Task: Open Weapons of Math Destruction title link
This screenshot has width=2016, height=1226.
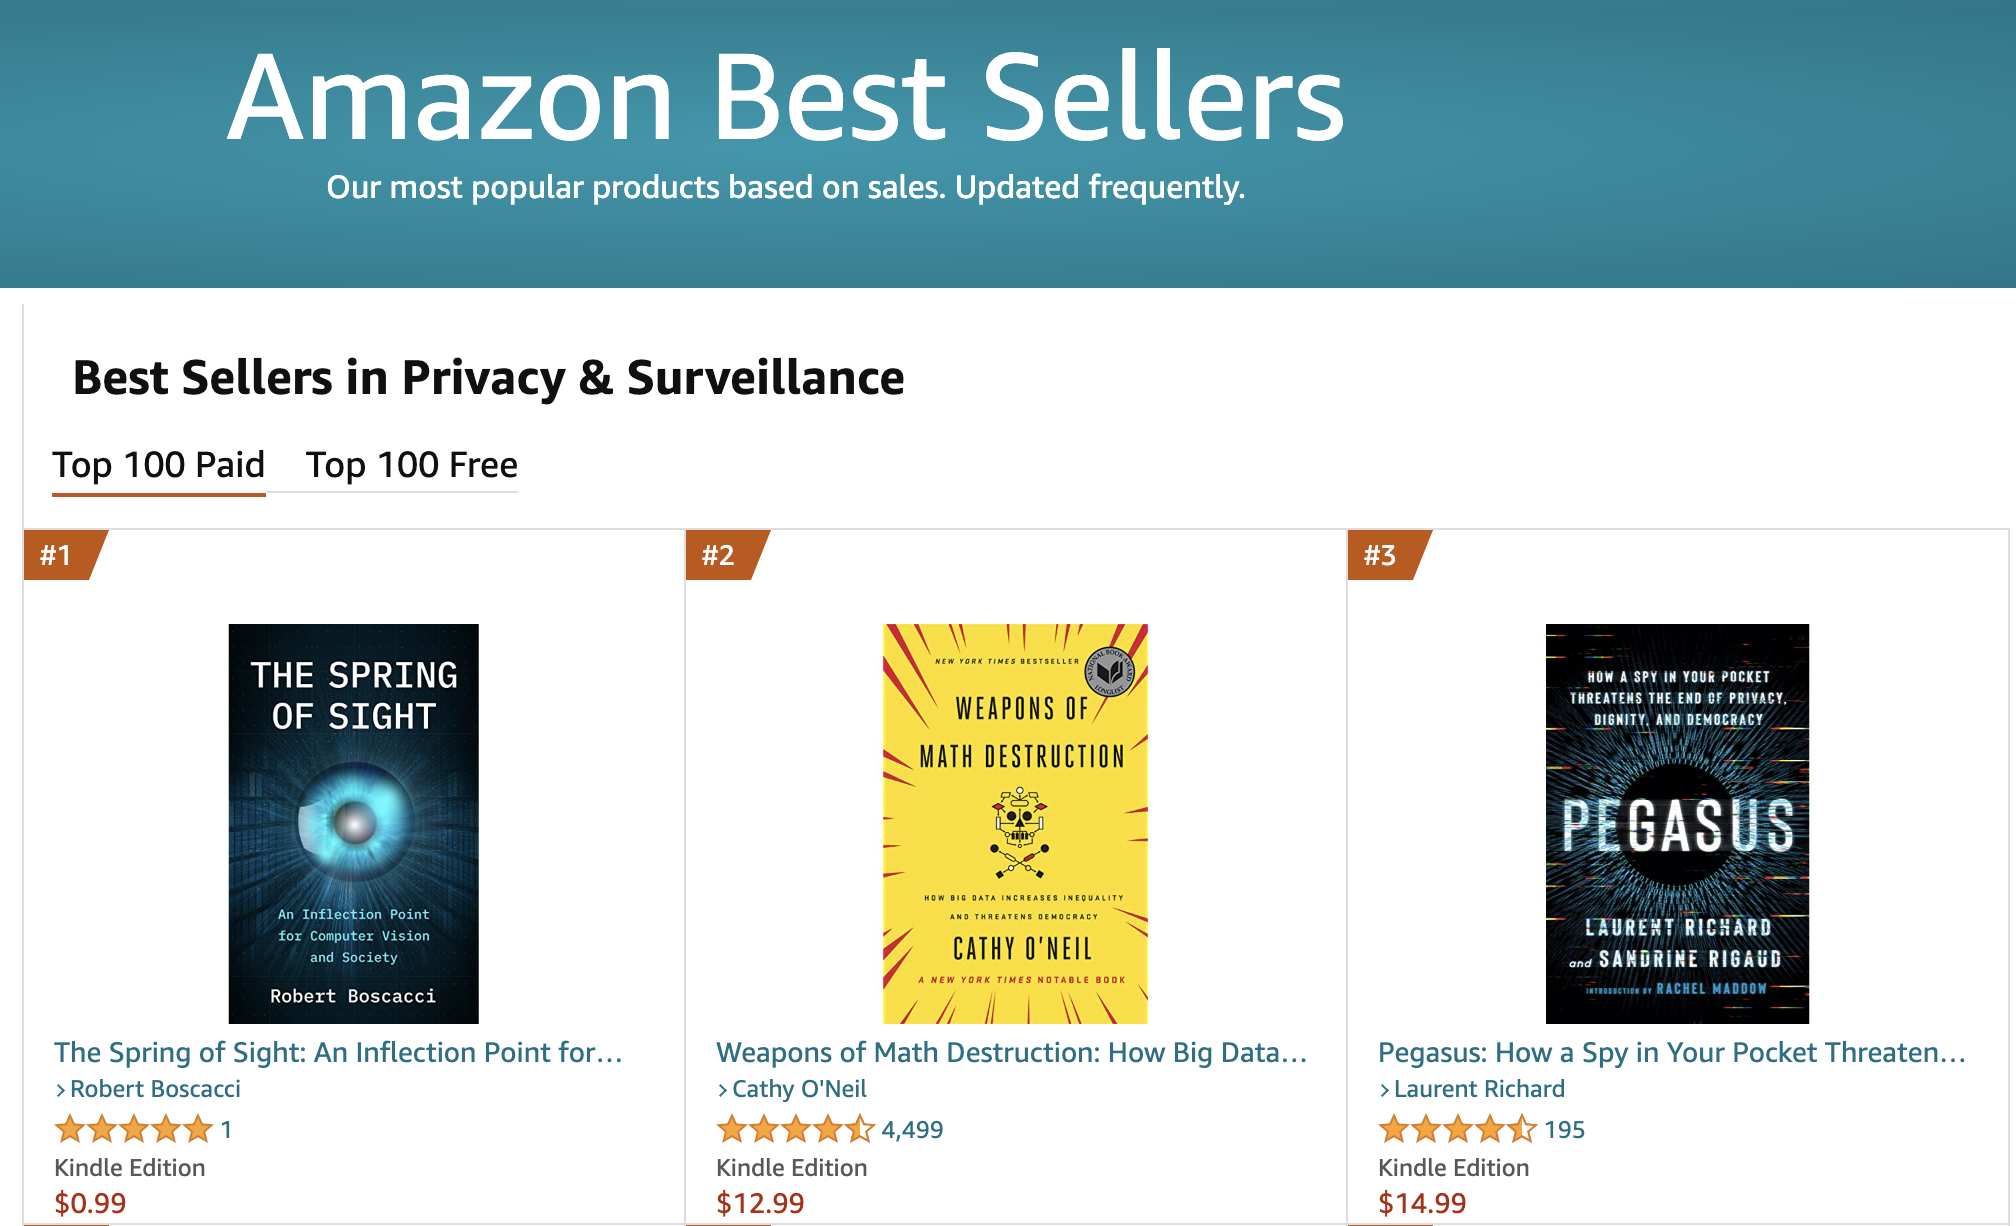Action: click(1012, 1052)
